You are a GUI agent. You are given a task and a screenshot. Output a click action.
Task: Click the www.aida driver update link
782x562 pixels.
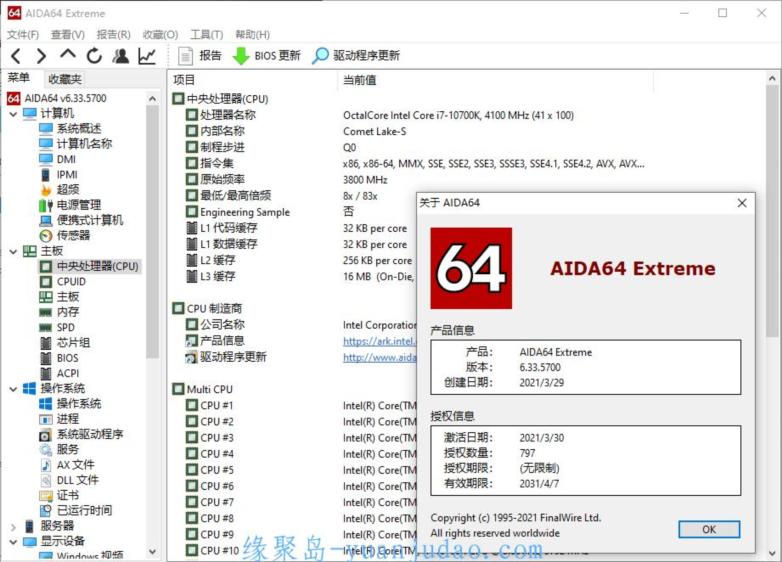(x=380, y=357)
